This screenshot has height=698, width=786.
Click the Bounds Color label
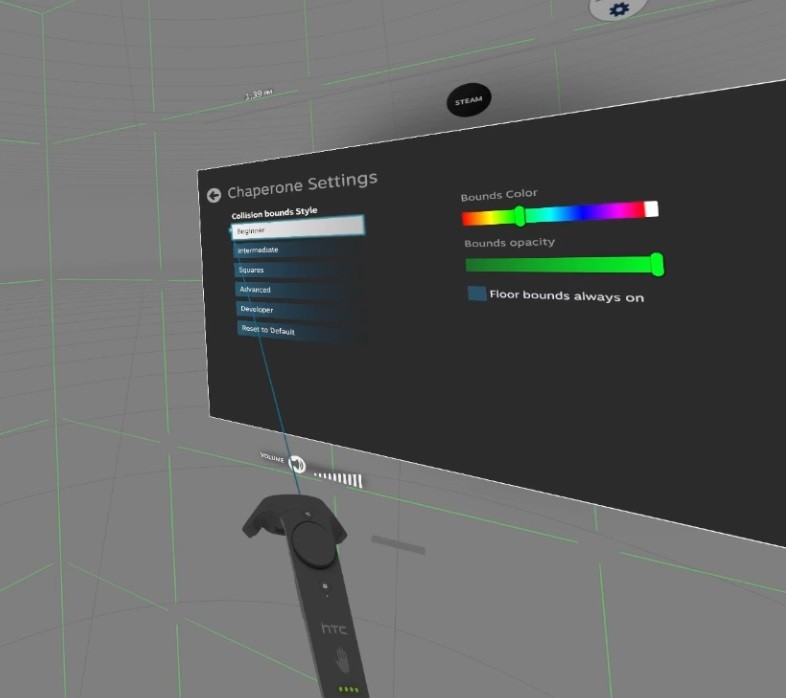point(499,195)
